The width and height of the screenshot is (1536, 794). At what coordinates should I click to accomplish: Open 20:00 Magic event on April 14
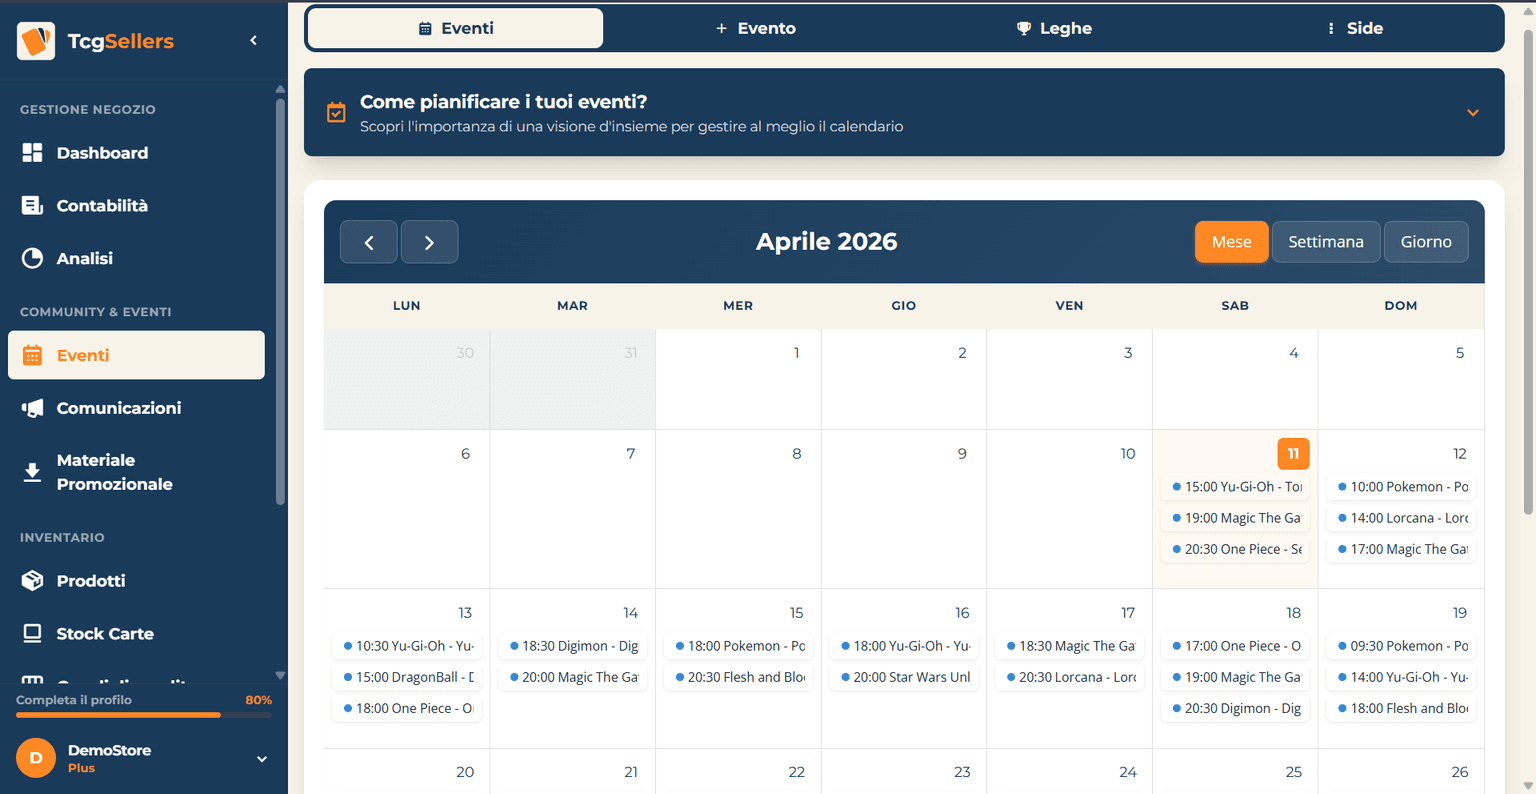tap(572, 677)
